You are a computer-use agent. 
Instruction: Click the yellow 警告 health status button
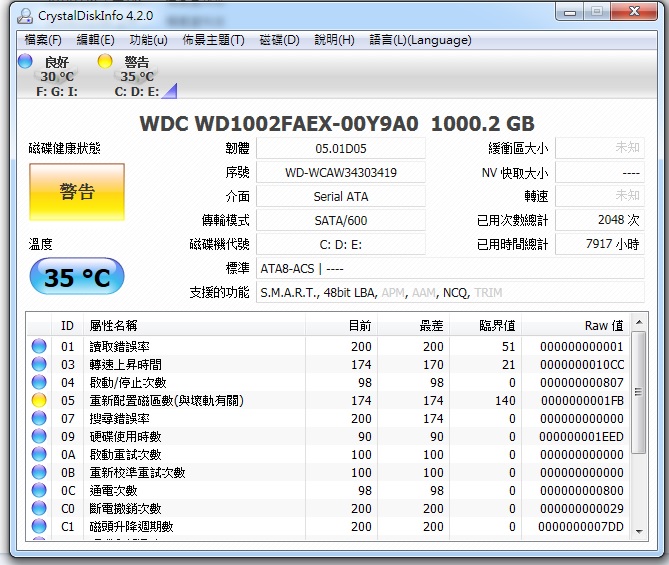pos(77,192)
